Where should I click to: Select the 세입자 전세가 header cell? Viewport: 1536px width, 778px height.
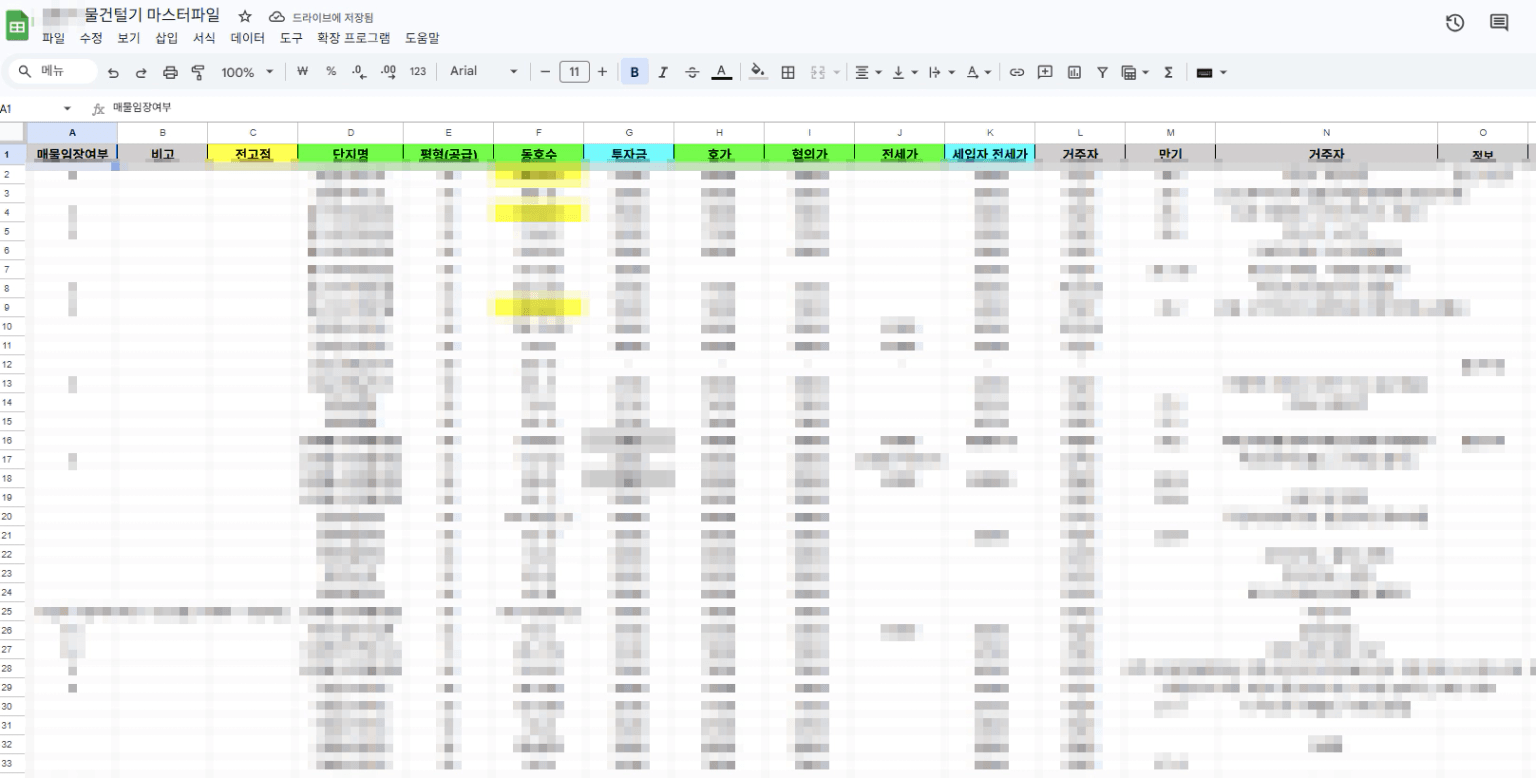pos(990,154)
